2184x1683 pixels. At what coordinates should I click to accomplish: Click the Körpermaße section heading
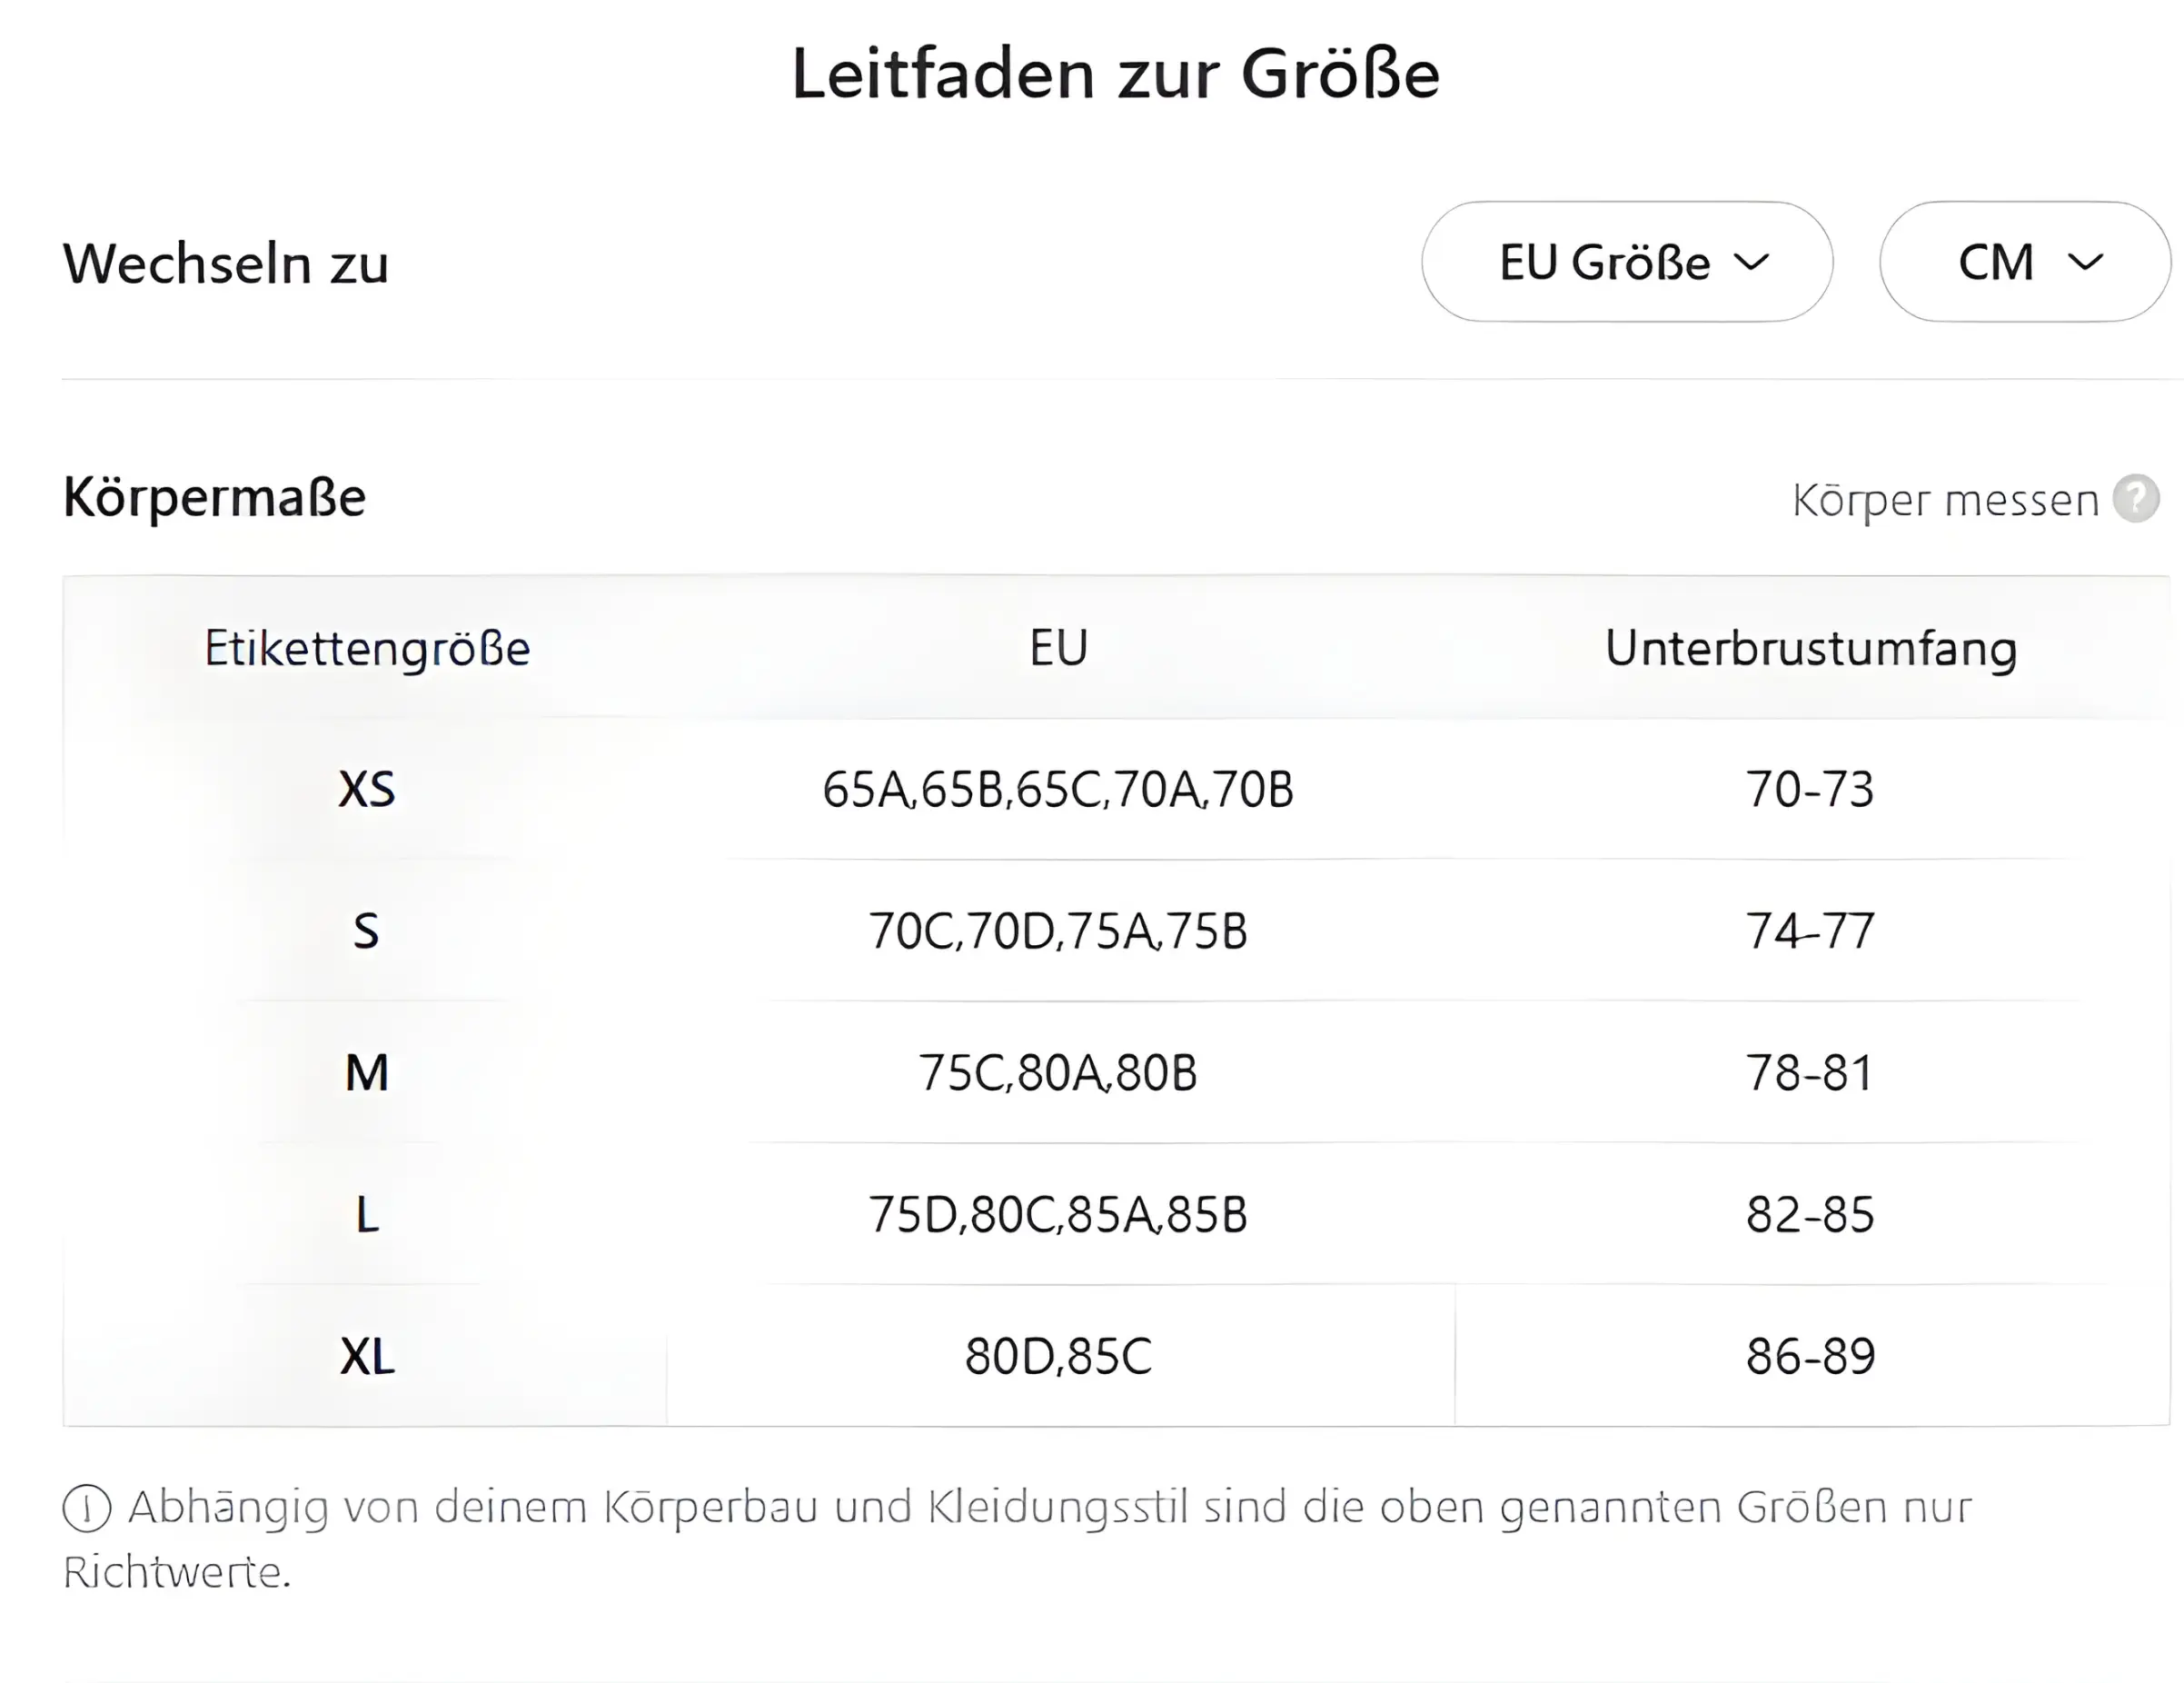tap(215, 497)
